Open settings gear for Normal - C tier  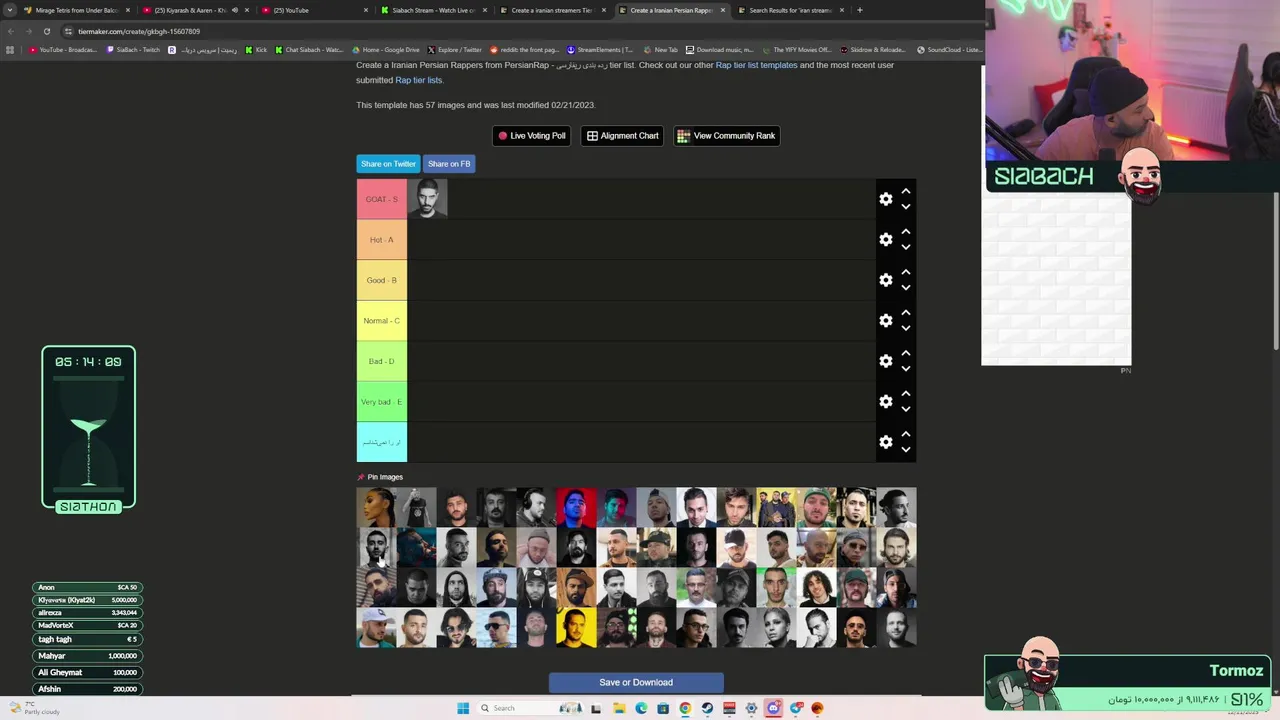[x=885, y=321]
